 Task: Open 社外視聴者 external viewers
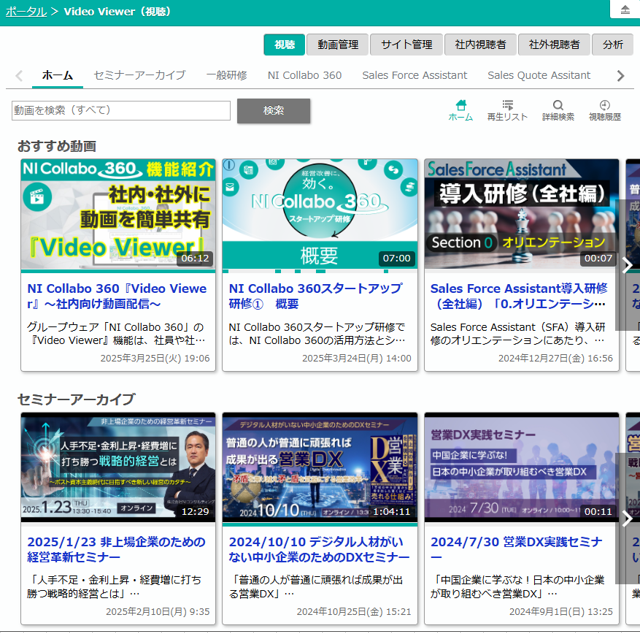pyautogui.click(x=554, y=44)
